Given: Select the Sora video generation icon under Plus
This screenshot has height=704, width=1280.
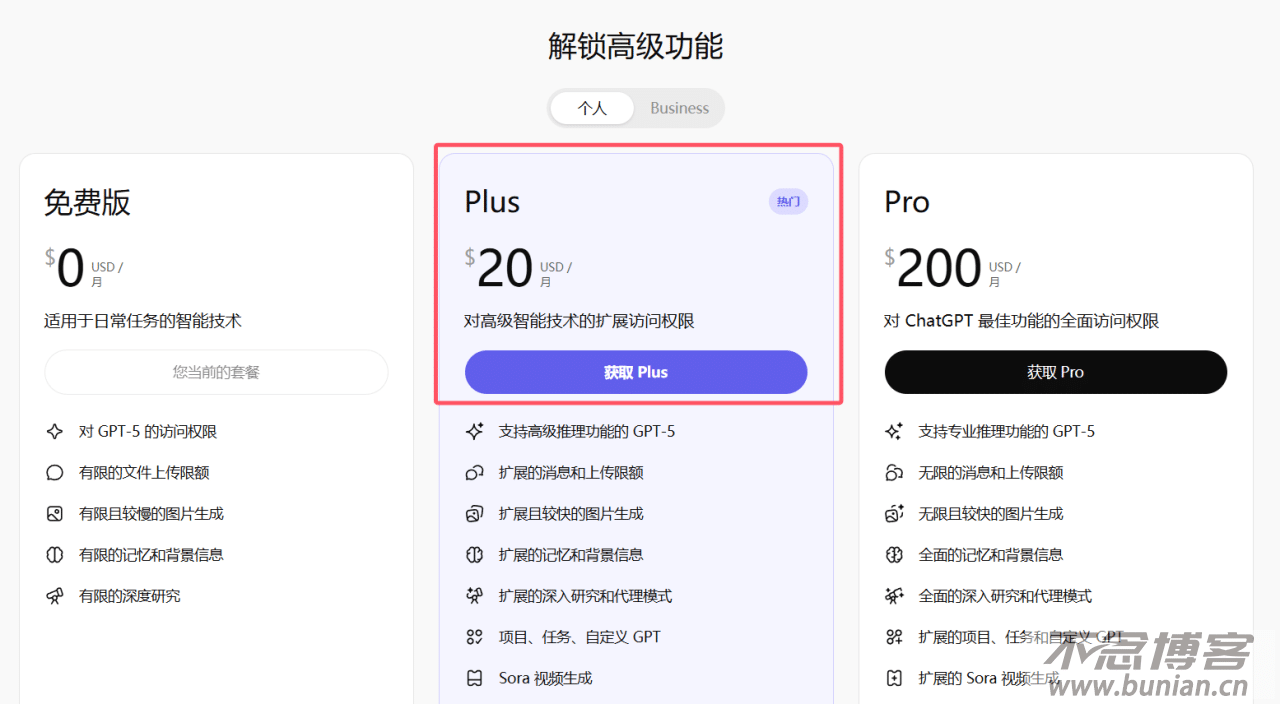Looking at the screenshot, I should click(x=475, y=677).
